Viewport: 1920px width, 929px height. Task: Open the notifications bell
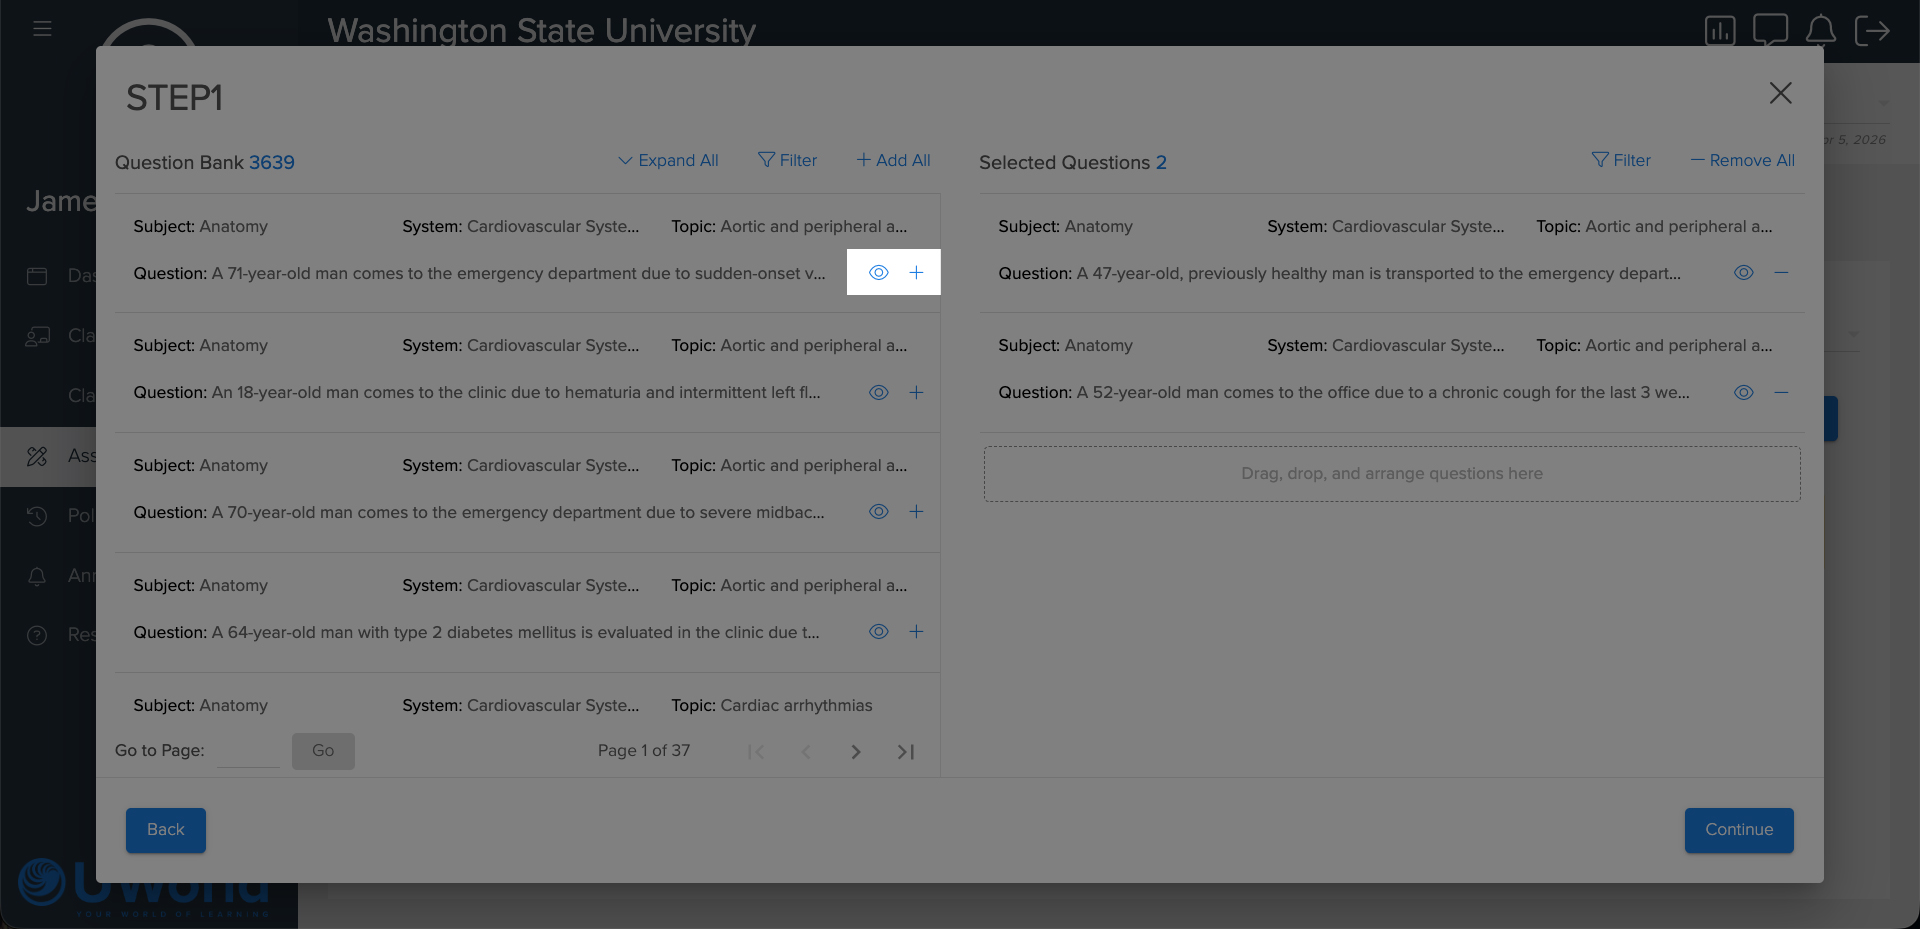click(x=1820, y=30)
